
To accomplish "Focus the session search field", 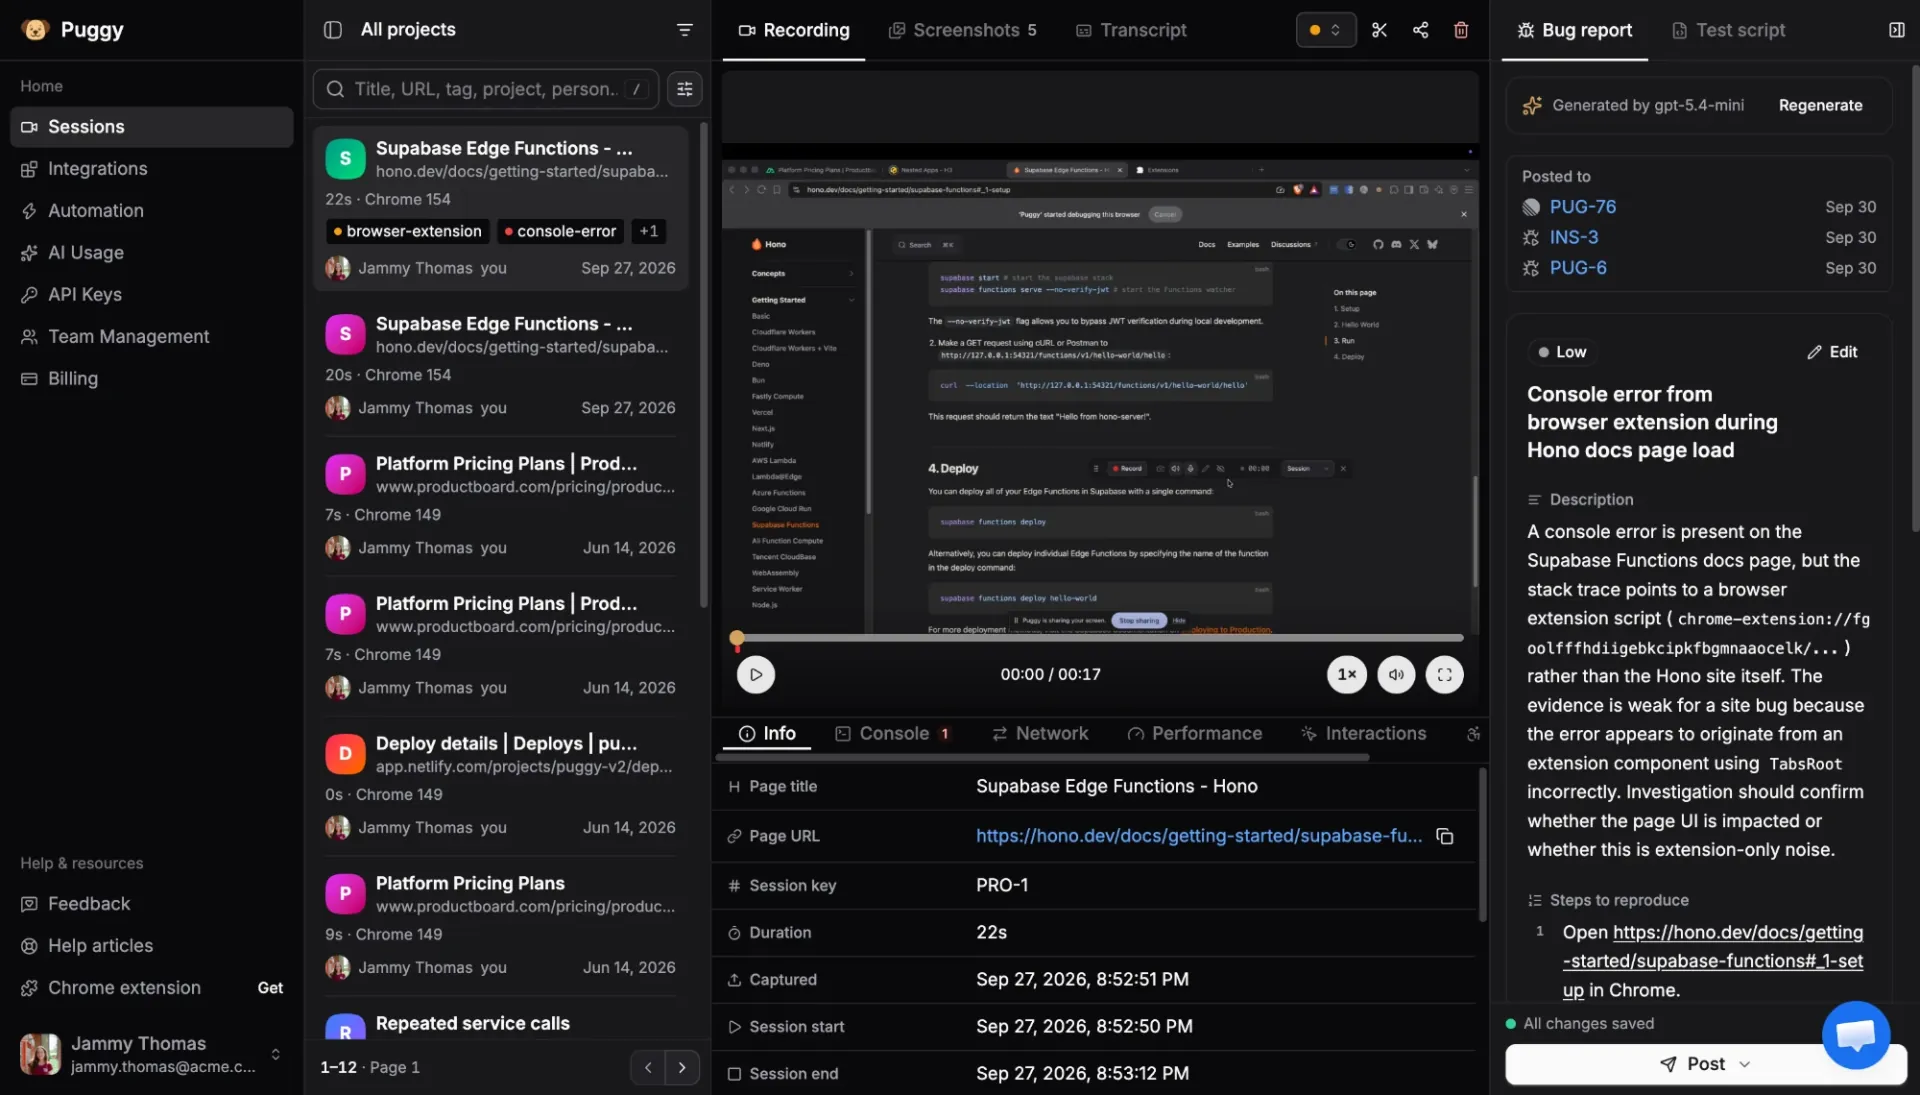I will (x=486, y=89).
